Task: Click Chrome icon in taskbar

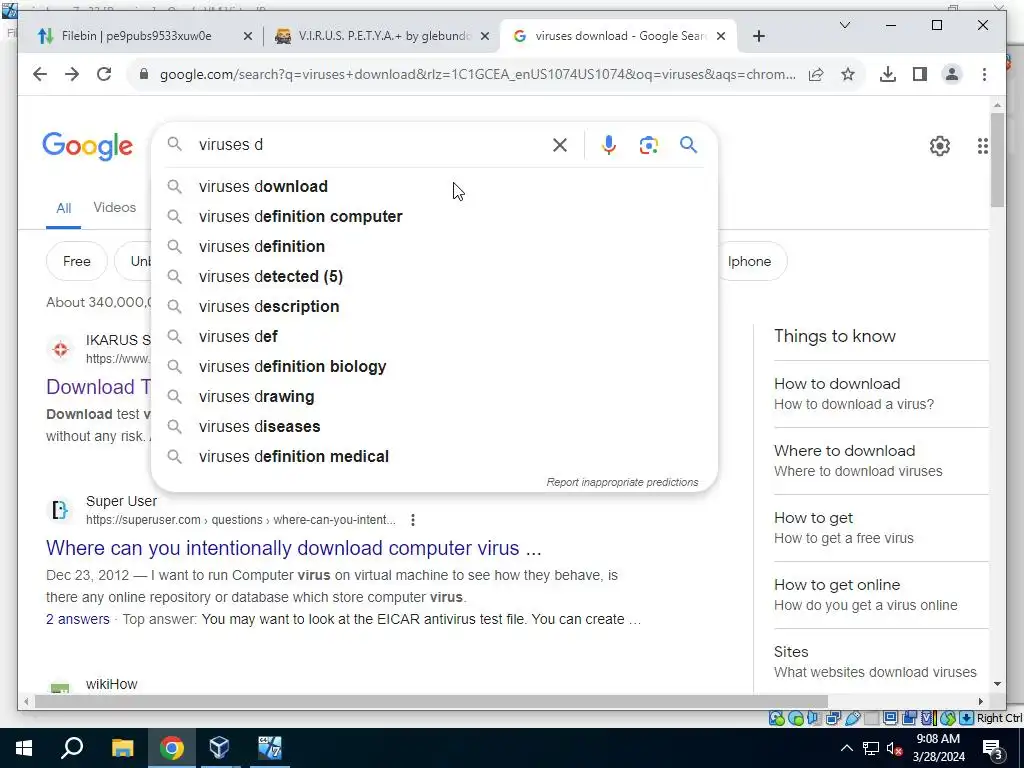Action: [x=172, y=748]
